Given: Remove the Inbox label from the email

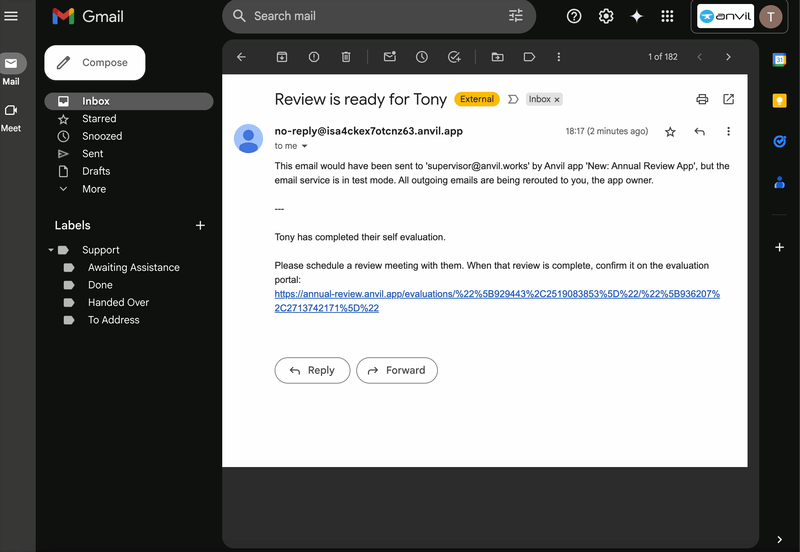Looking at the screenshot, I should [x=557, y=100].
